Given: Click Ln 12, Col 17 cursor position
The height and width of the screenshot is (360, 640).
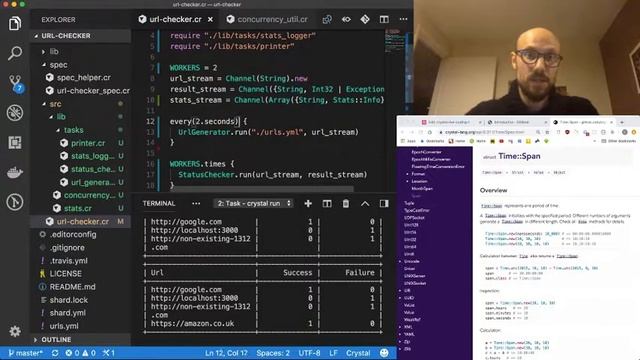Looking at the screenshot, I should [226, 353].
